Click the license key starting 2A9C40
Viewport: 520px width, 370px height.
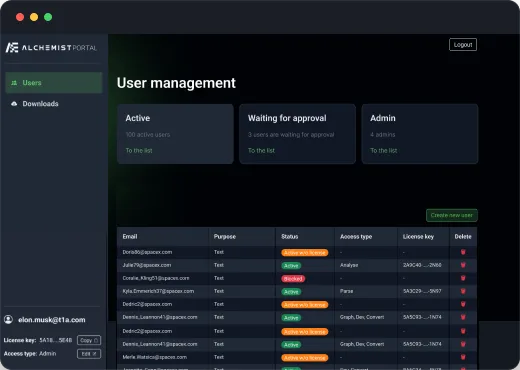[x=422, y=265]
